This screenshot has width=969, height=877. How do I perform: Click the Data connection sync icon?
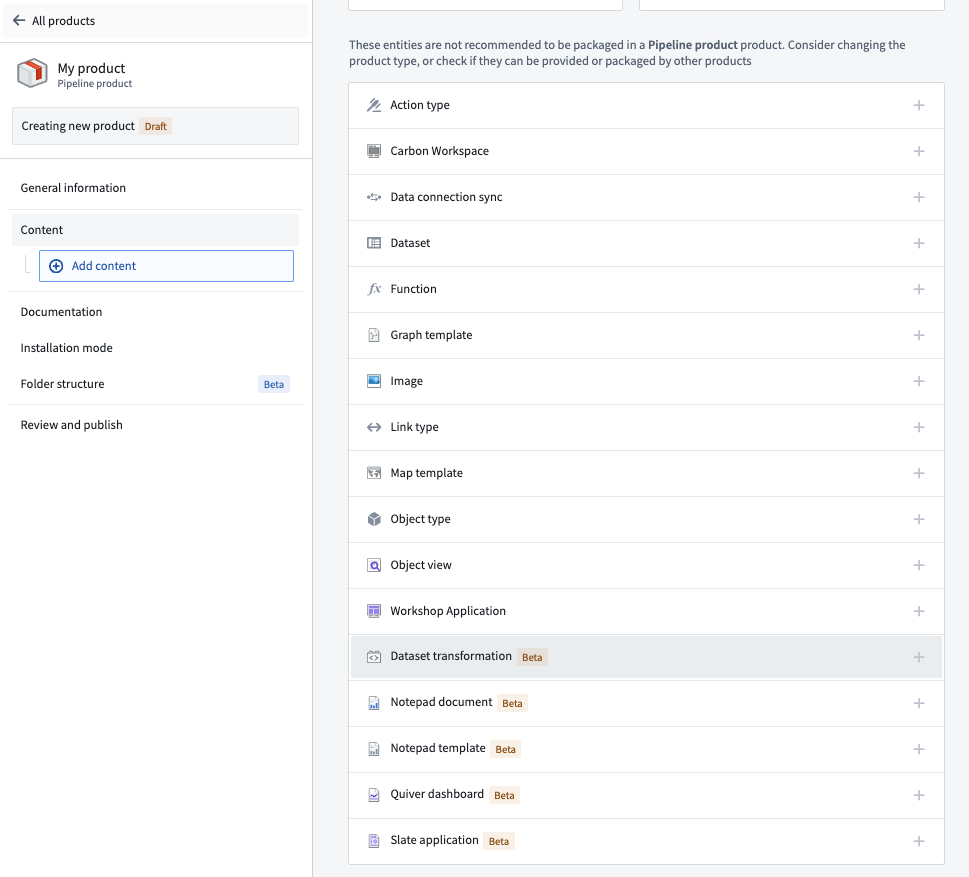point(374,197)
